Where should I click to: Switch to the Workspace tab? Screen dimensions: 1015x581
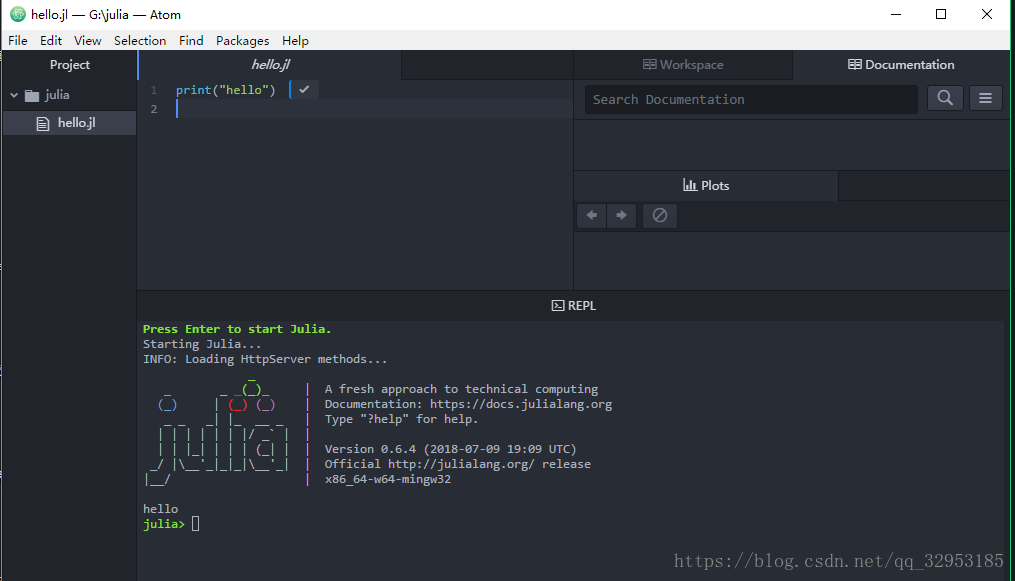(x=683, y=65)
